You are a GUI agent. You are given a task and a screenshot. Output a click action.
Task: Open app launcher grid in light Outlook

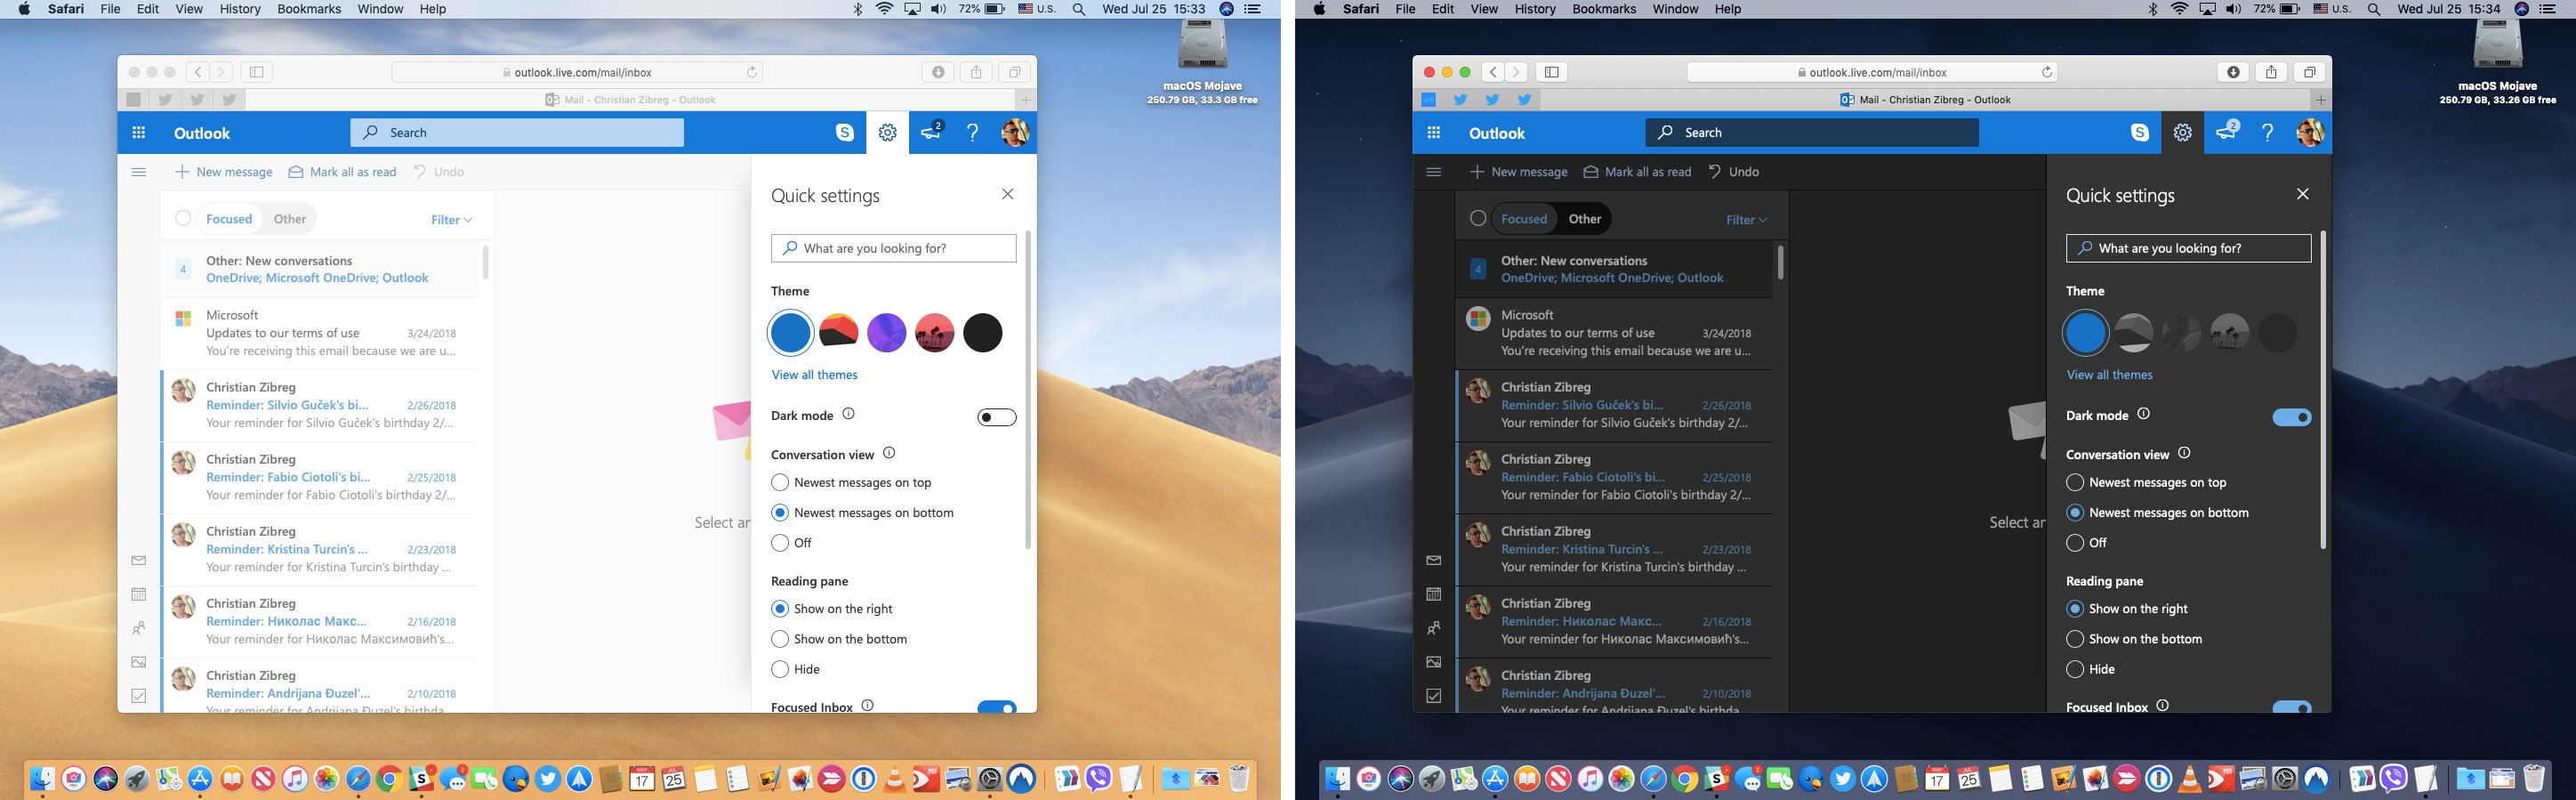pyautogui.click(x=139, y=133)
